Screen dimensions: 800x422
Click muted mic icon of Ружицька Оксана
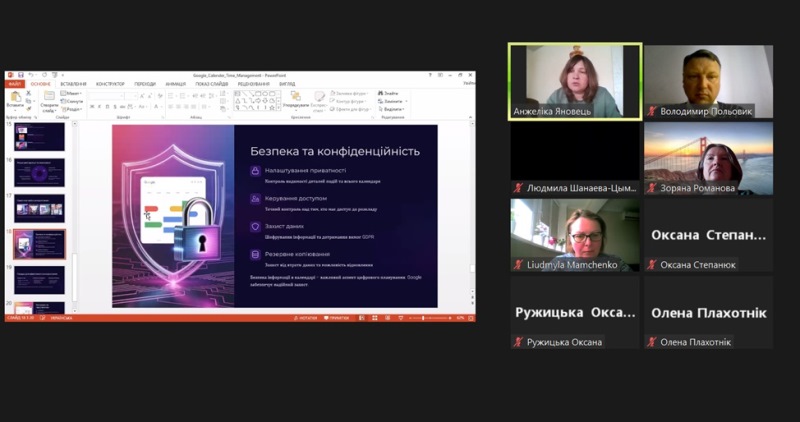tap(518, 342)
